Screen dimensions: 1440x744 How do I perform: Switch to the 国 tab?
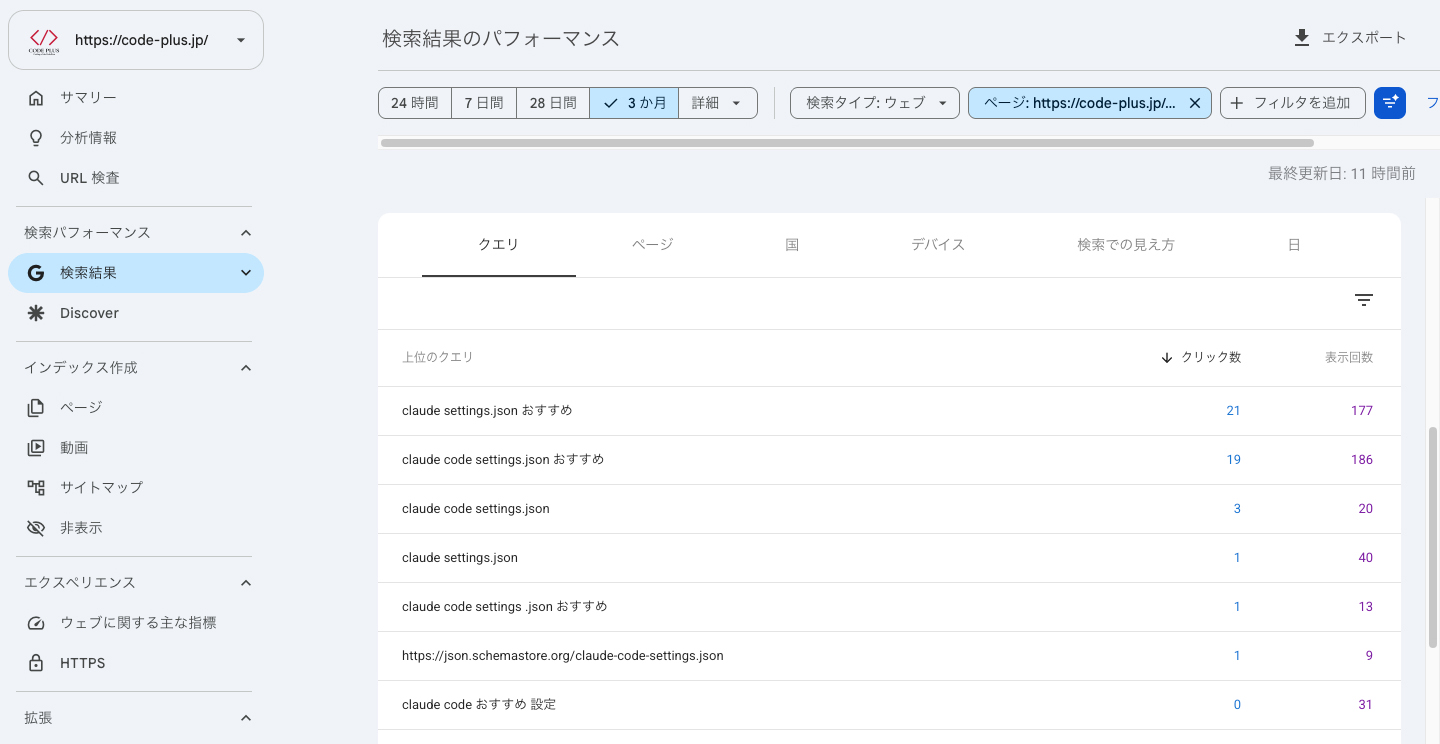792,245
